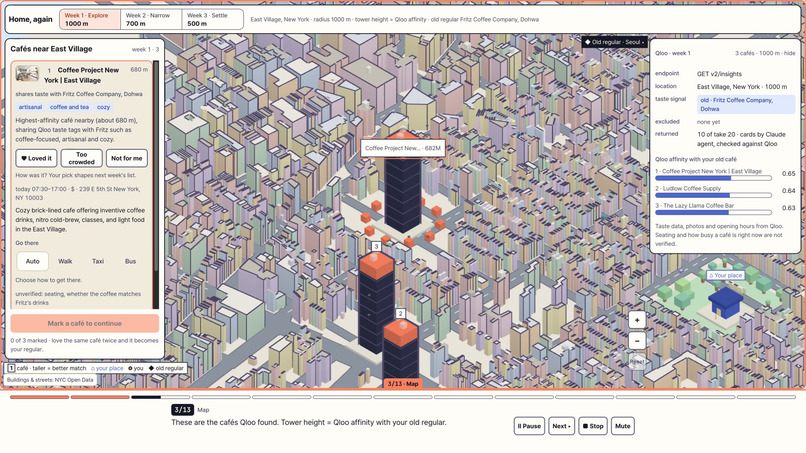Click the 239 E 5th St address line

[x=77, y=193]
